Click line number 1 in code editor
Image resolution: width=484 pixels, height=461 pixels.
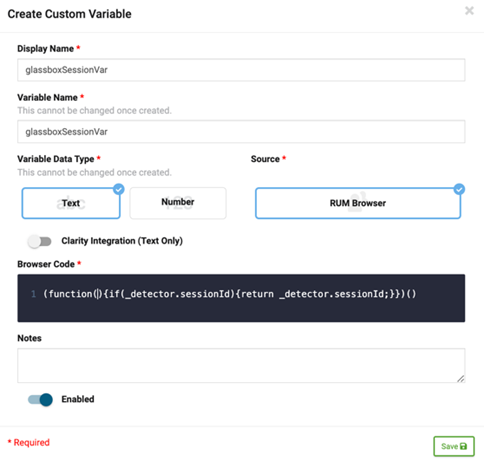point(33,294)
